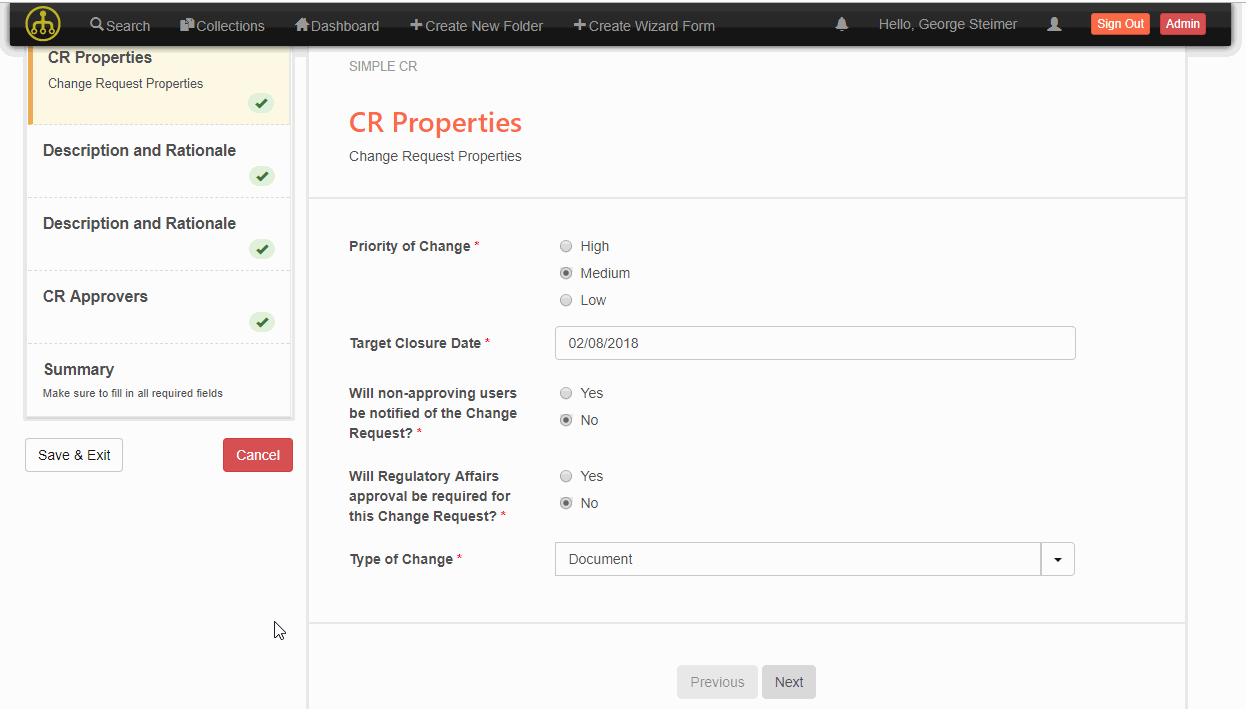The image size is (1246, 709).
Task: Click the green checkmark on CR Approvers step
Action: tap(261, 322)
